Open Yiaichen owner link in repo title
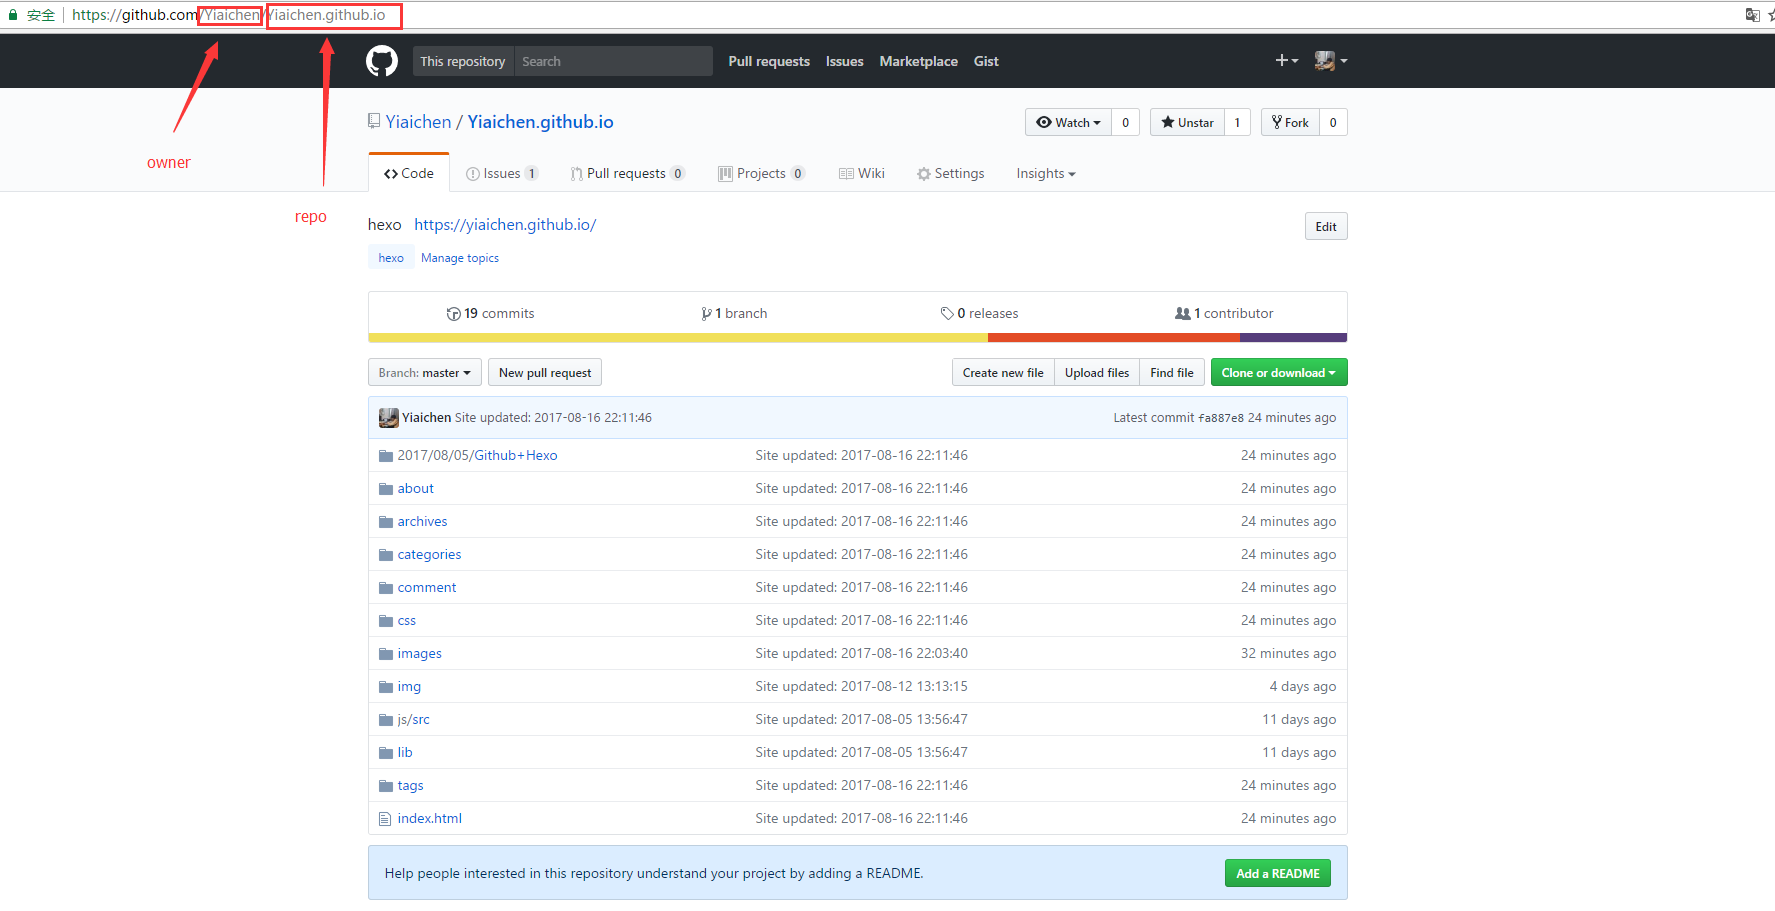Screen dimensions: 1775x911 click(x=419, y=122)
